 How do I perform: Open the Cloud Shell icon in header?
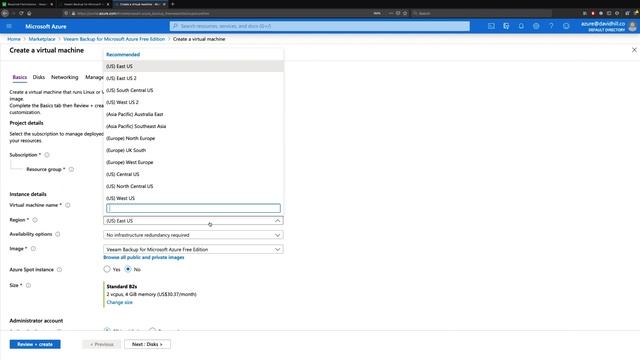491,26
